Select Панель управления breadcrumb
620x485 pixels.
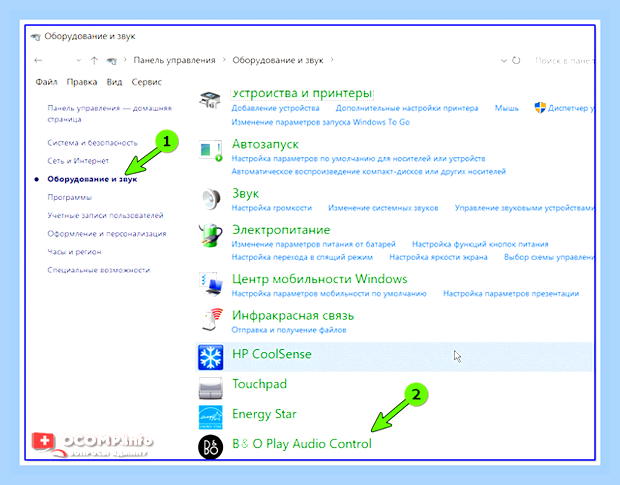[174, 60]
